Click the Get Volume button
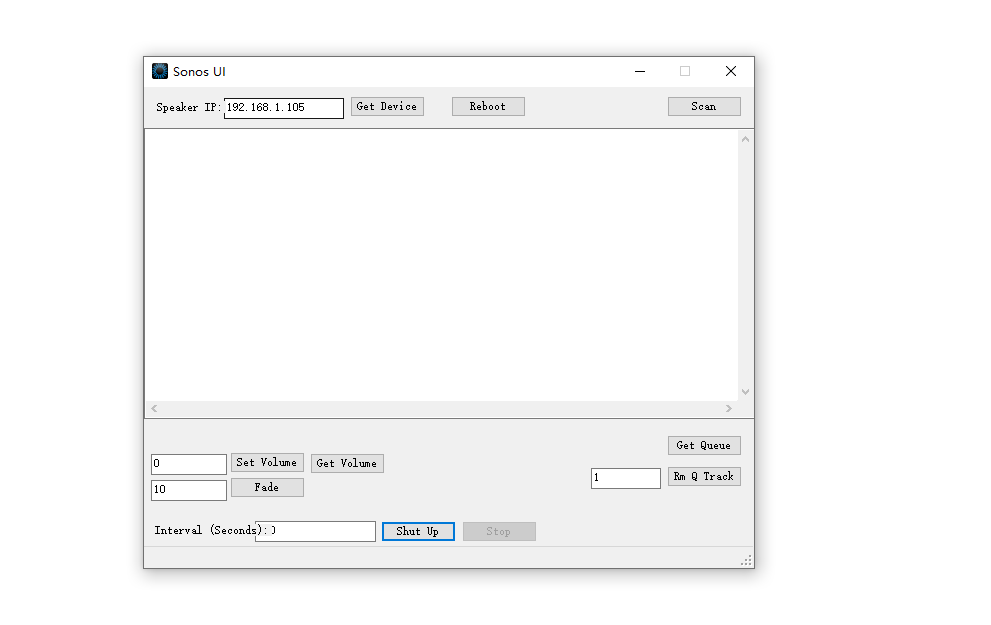The width and height of the screenshot is (991, 625). (347, 463)
